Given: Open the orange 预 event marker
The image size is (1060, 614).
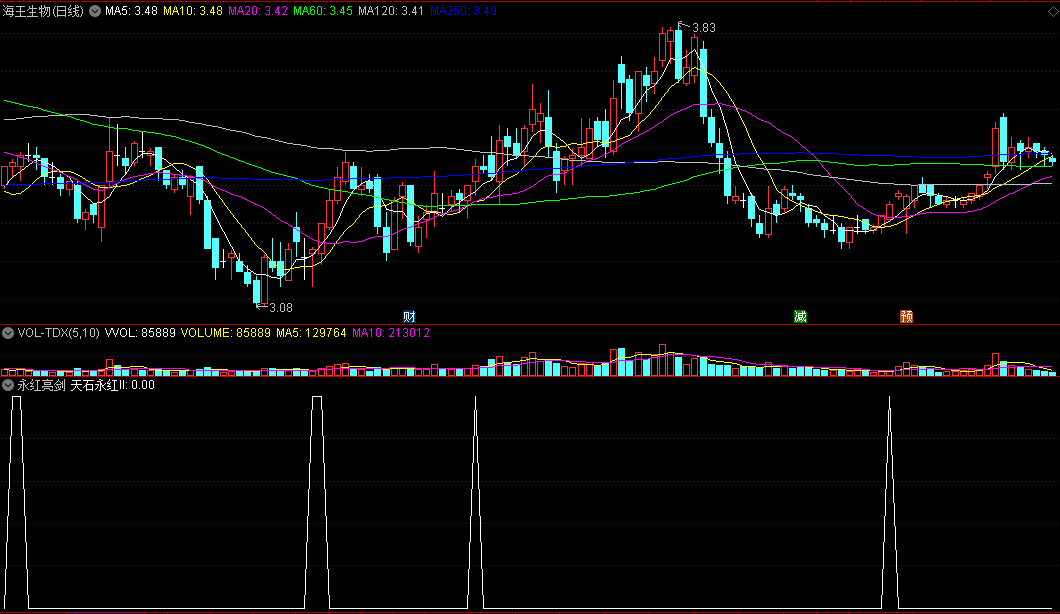Looking at the screenshot, I should 907,316.
